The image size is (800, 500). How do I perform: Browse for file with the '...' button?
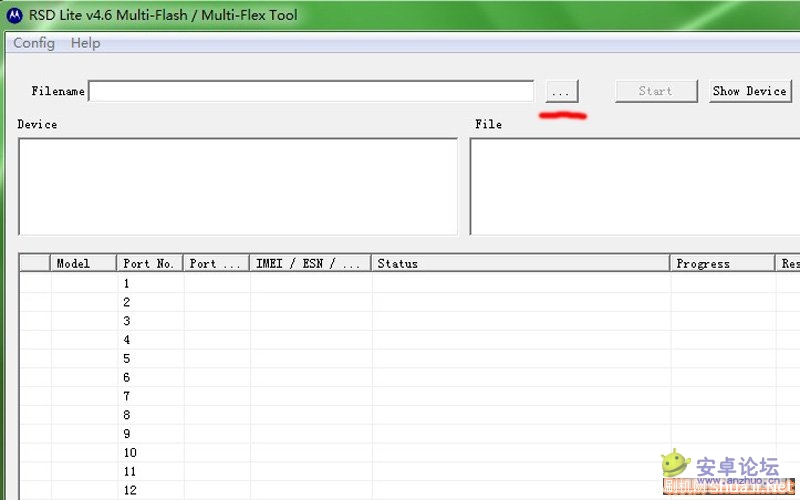[561, 91]
